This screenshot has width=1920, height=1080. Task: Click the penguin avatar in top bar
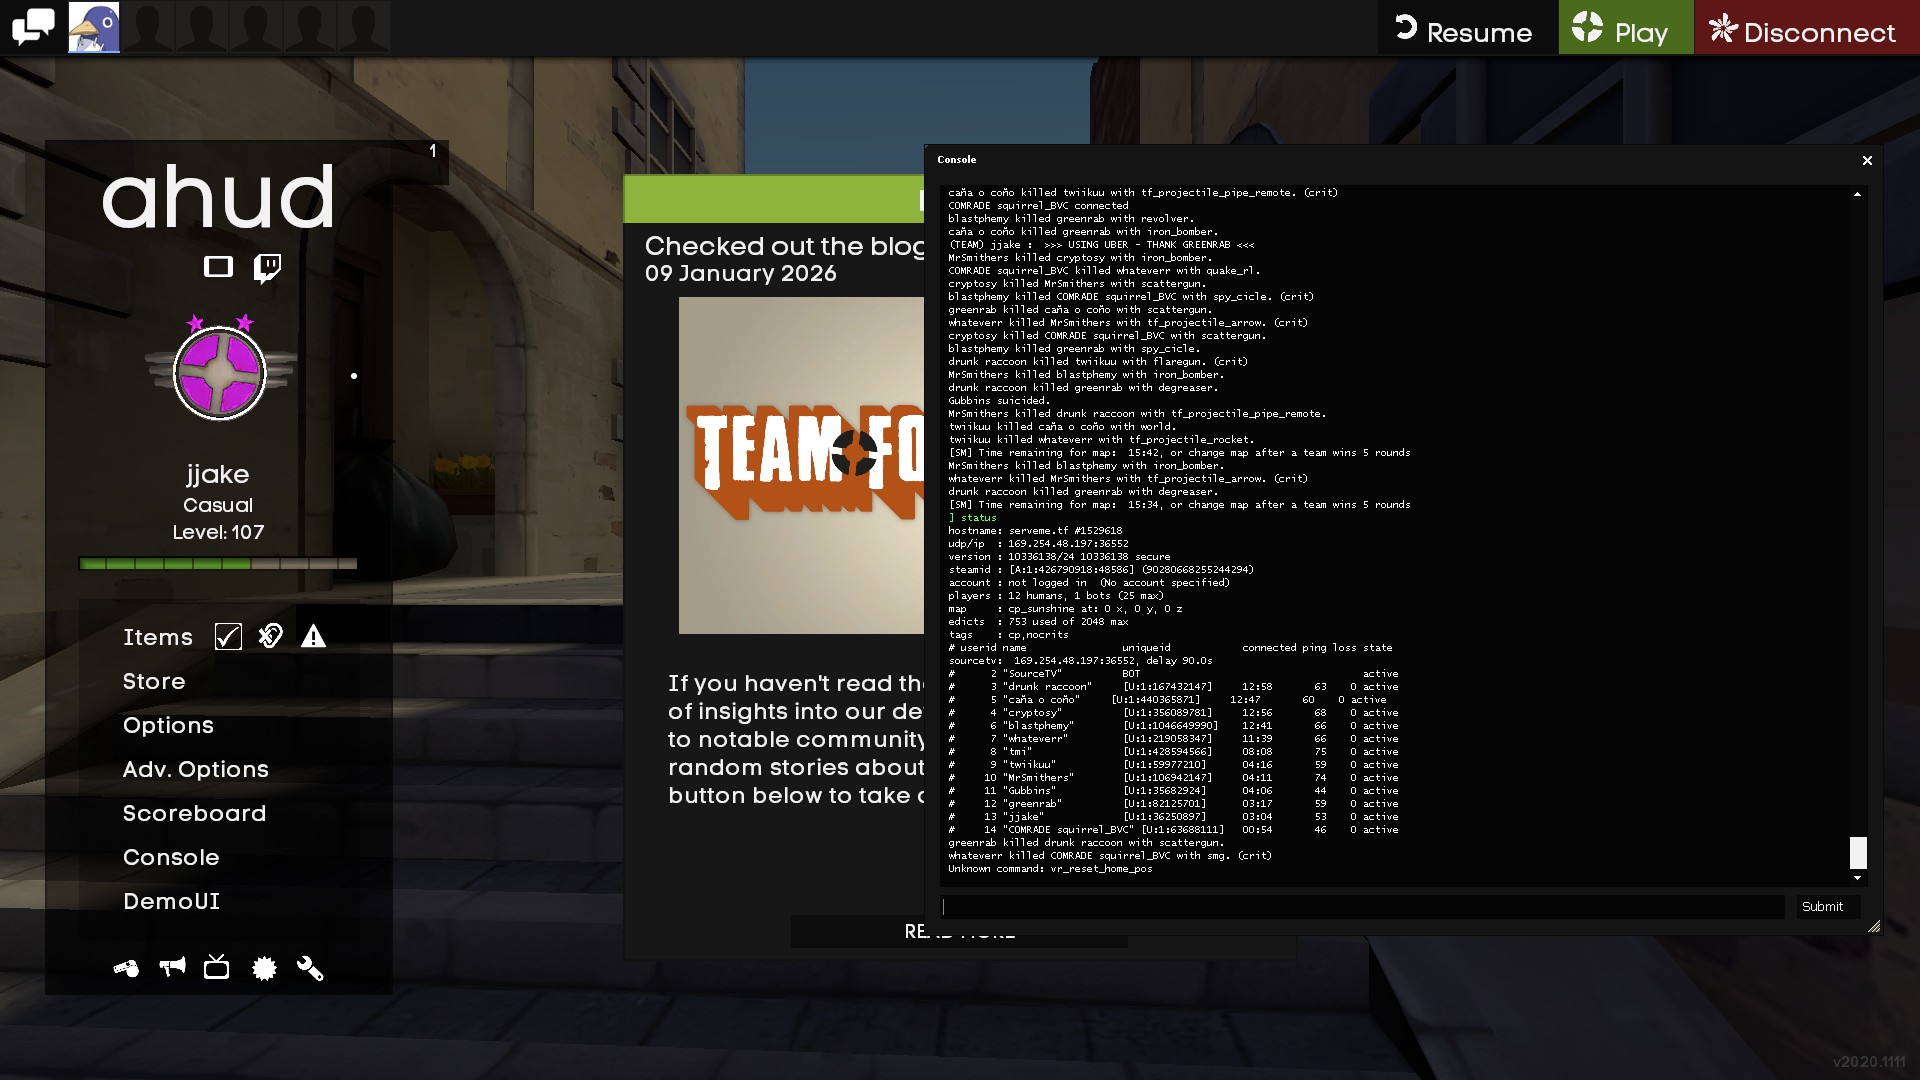pos(94,27)
